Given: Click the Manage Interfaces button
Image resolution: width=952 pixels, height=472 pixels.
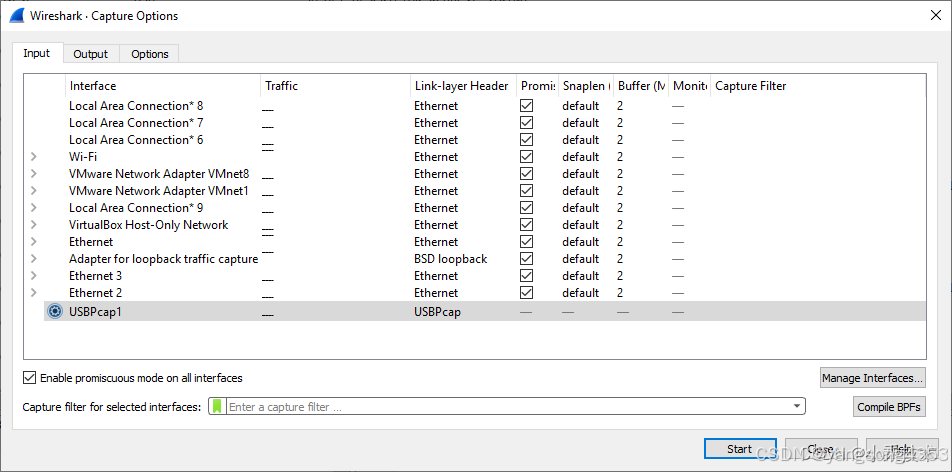Looking at the screenshot, I should click(x=872, y=378).
